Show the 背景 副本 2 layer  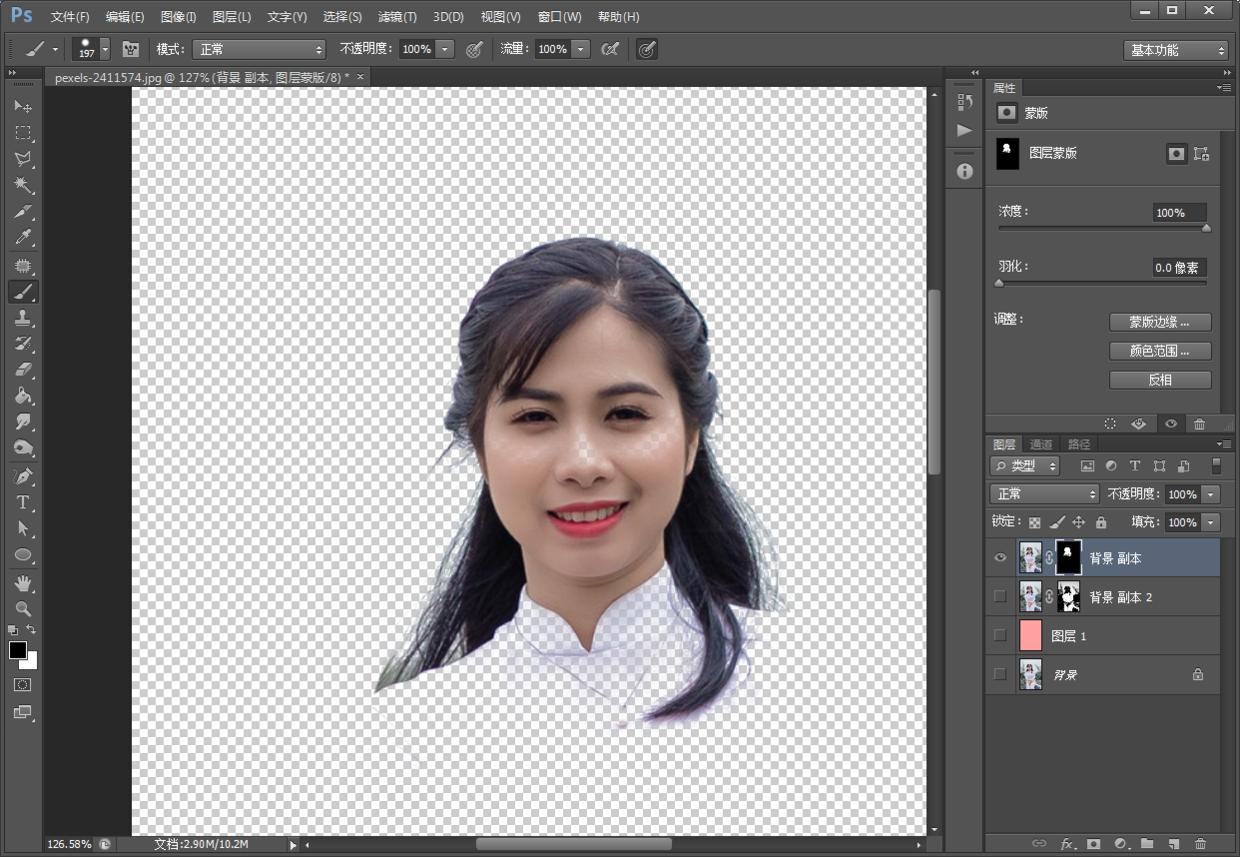tap(1000, 597)
